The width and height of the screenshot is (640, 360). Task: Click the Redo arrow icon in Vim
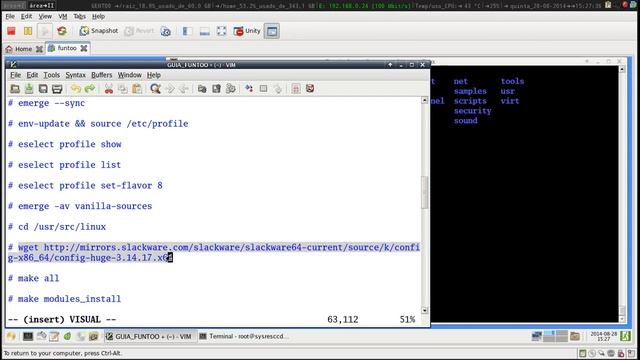pyautogui.click(x=90, y=89)
